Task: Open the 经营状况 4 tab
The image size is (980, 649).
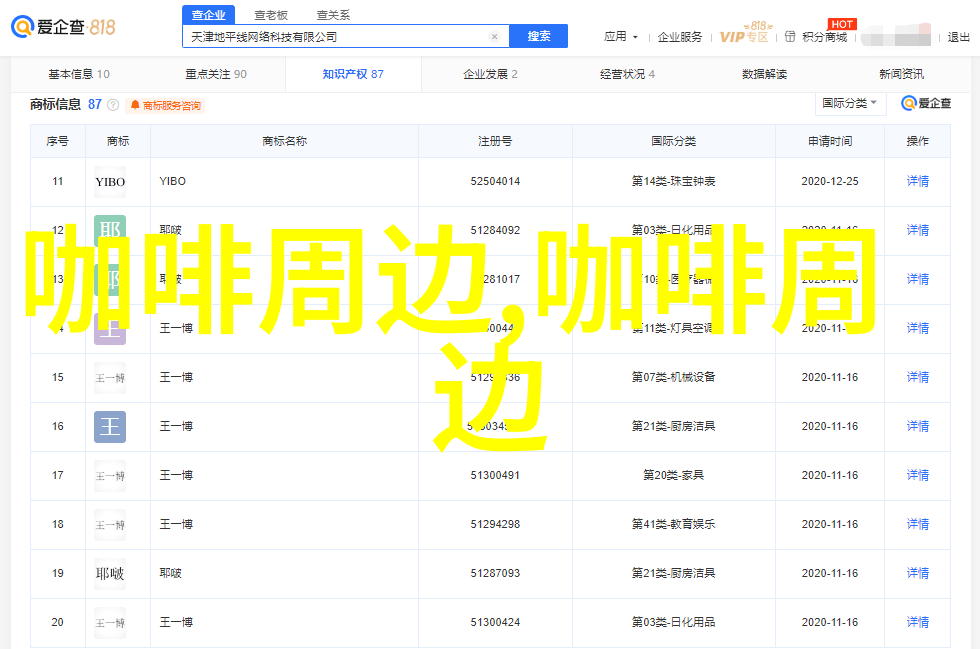Action: click(627, 74)
